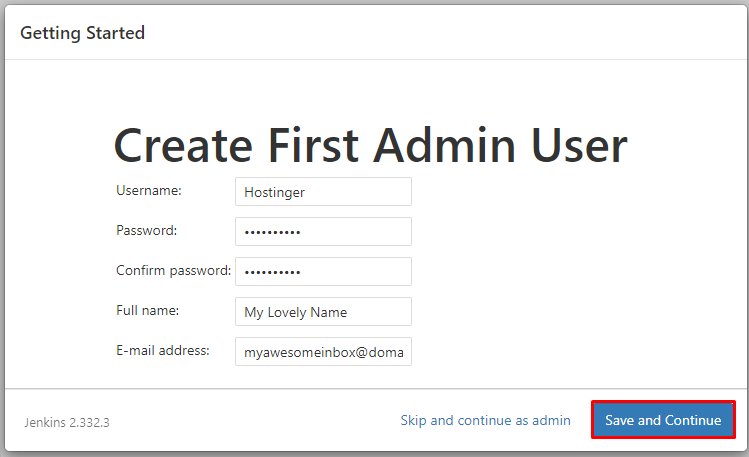
Task: Click the 'E-mail address:' label
Action: coord(163,350)
